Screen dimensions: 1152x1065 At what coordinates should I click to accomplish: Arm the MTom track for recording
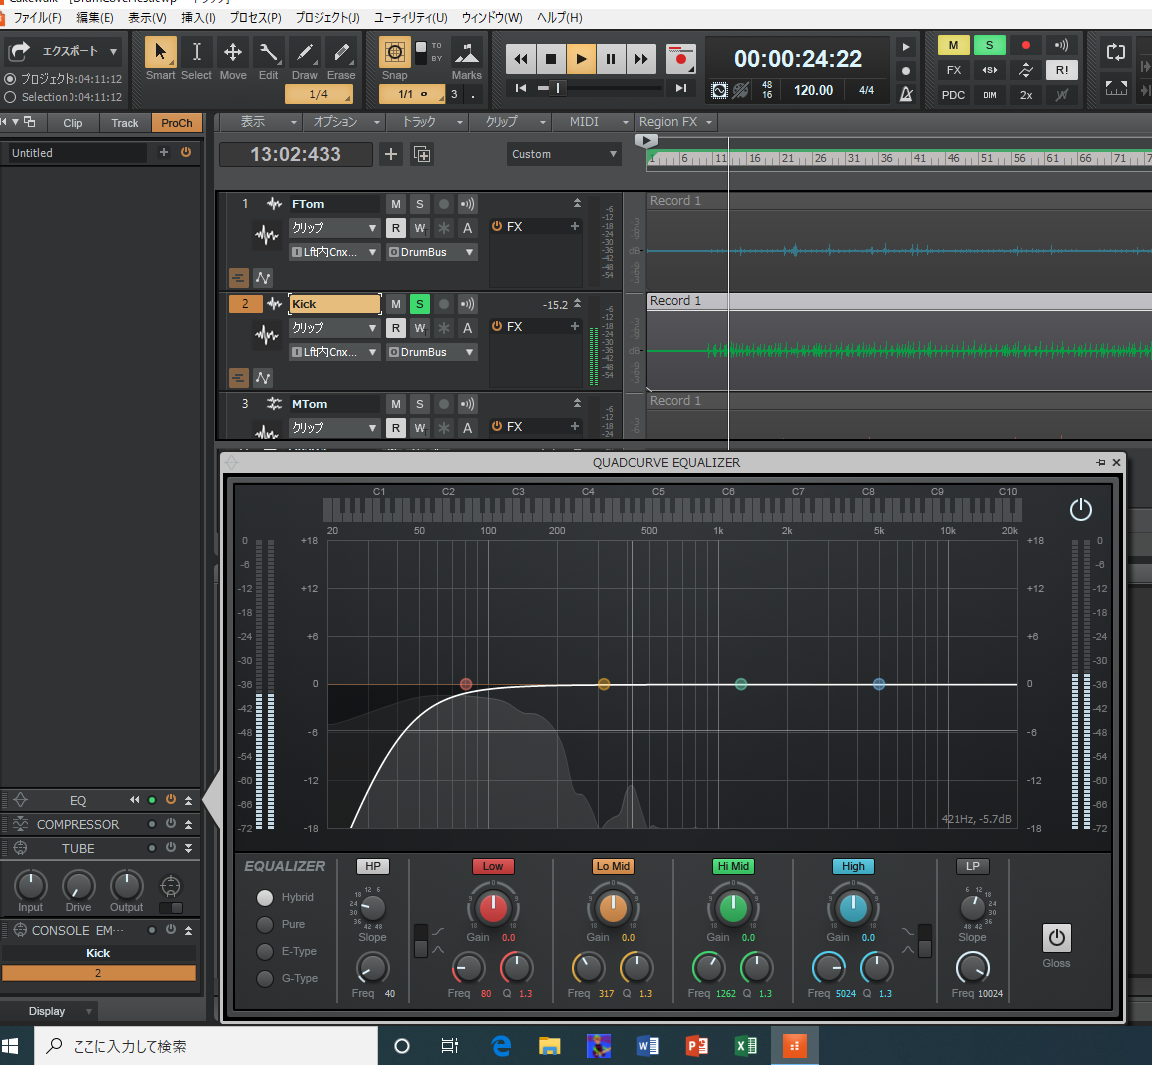click(x=444, y=404)
